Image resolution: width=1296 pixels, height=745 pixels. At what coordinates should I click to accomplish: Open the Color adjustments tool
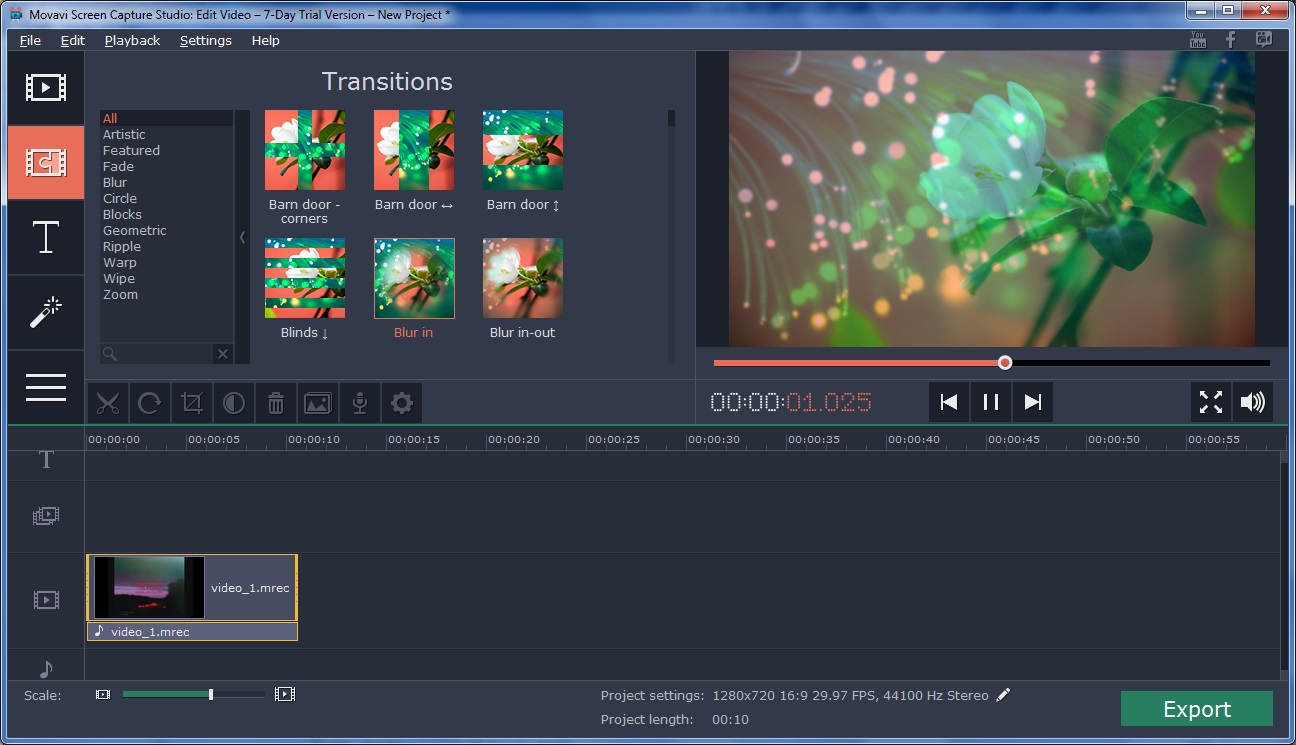233,403
